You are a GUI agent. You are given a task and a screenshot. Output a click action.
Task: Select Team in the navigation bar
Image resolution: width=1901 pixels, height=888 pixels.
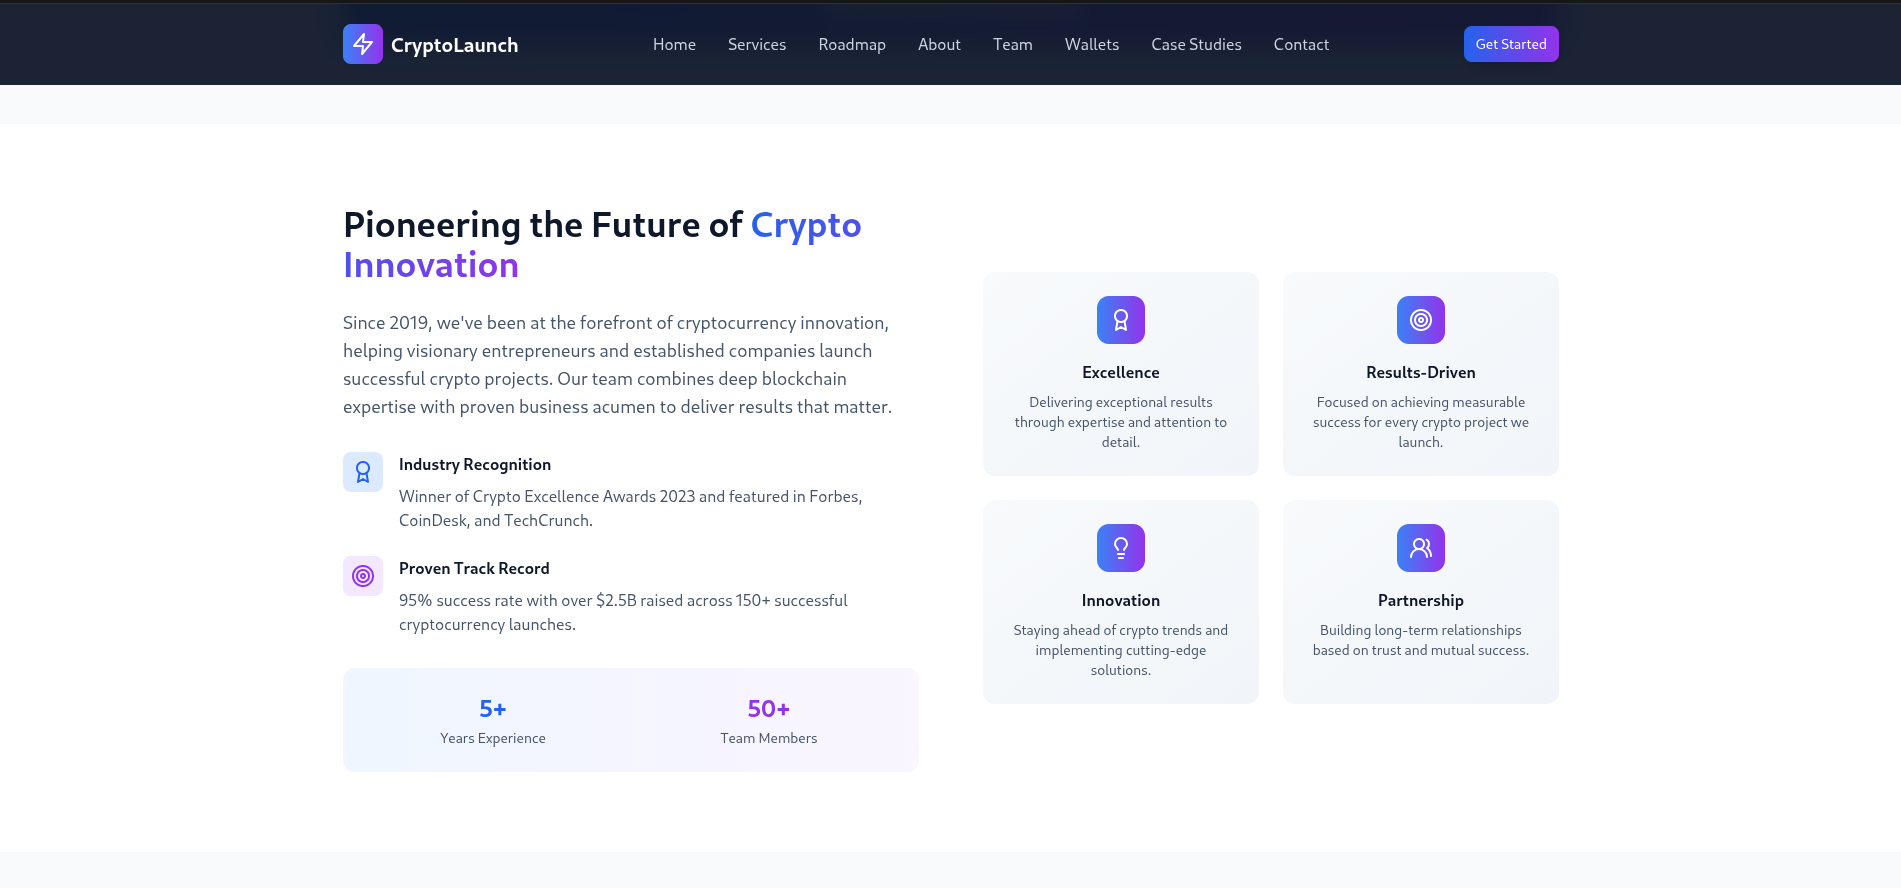(1012, 45)
